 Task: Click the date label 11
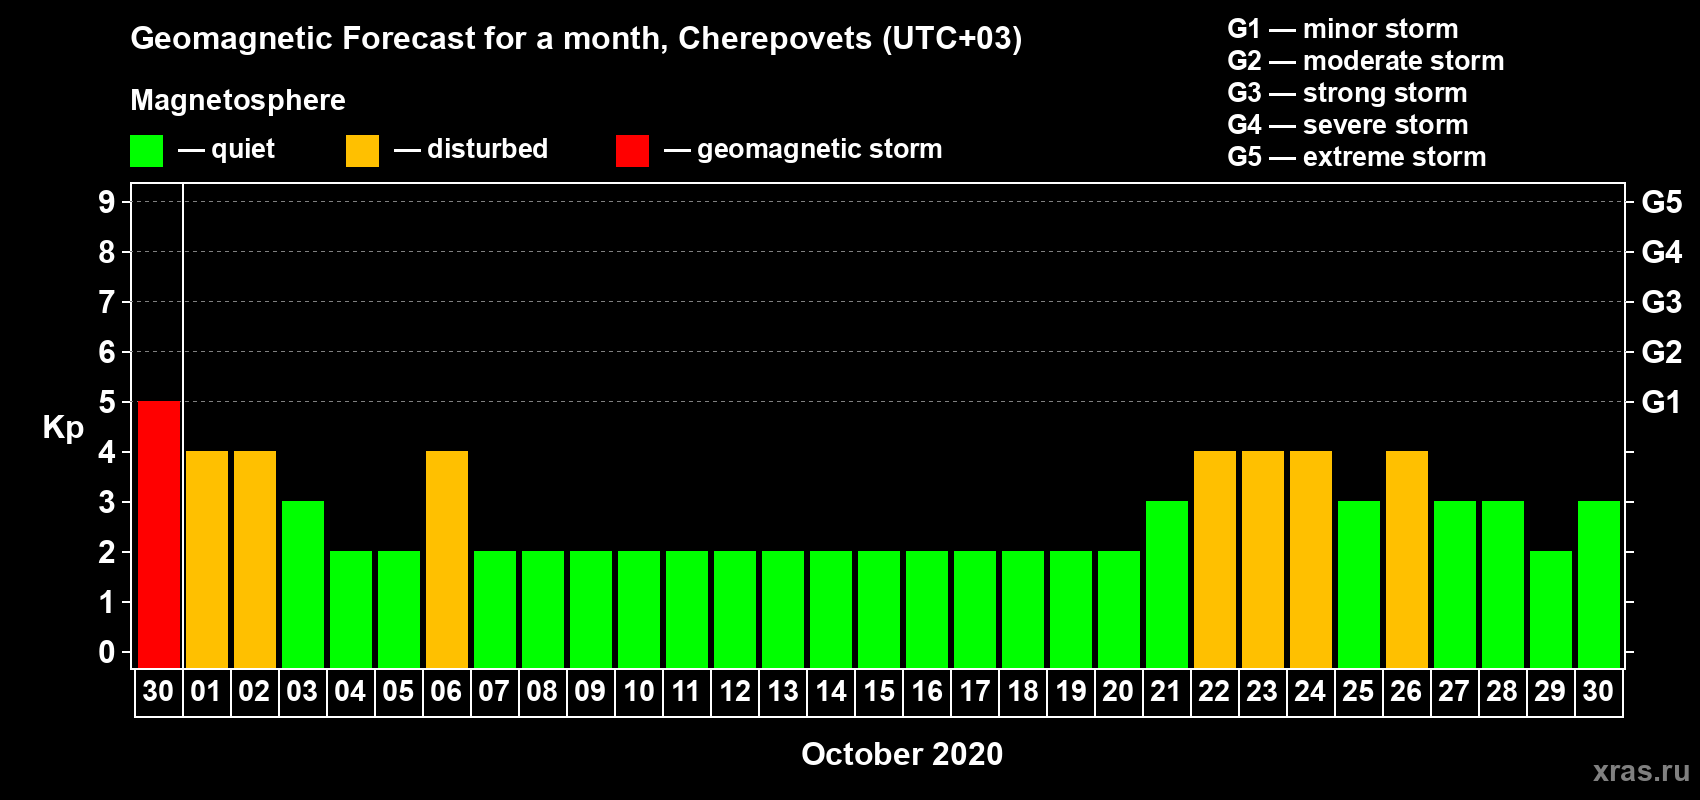pos(686,691)
